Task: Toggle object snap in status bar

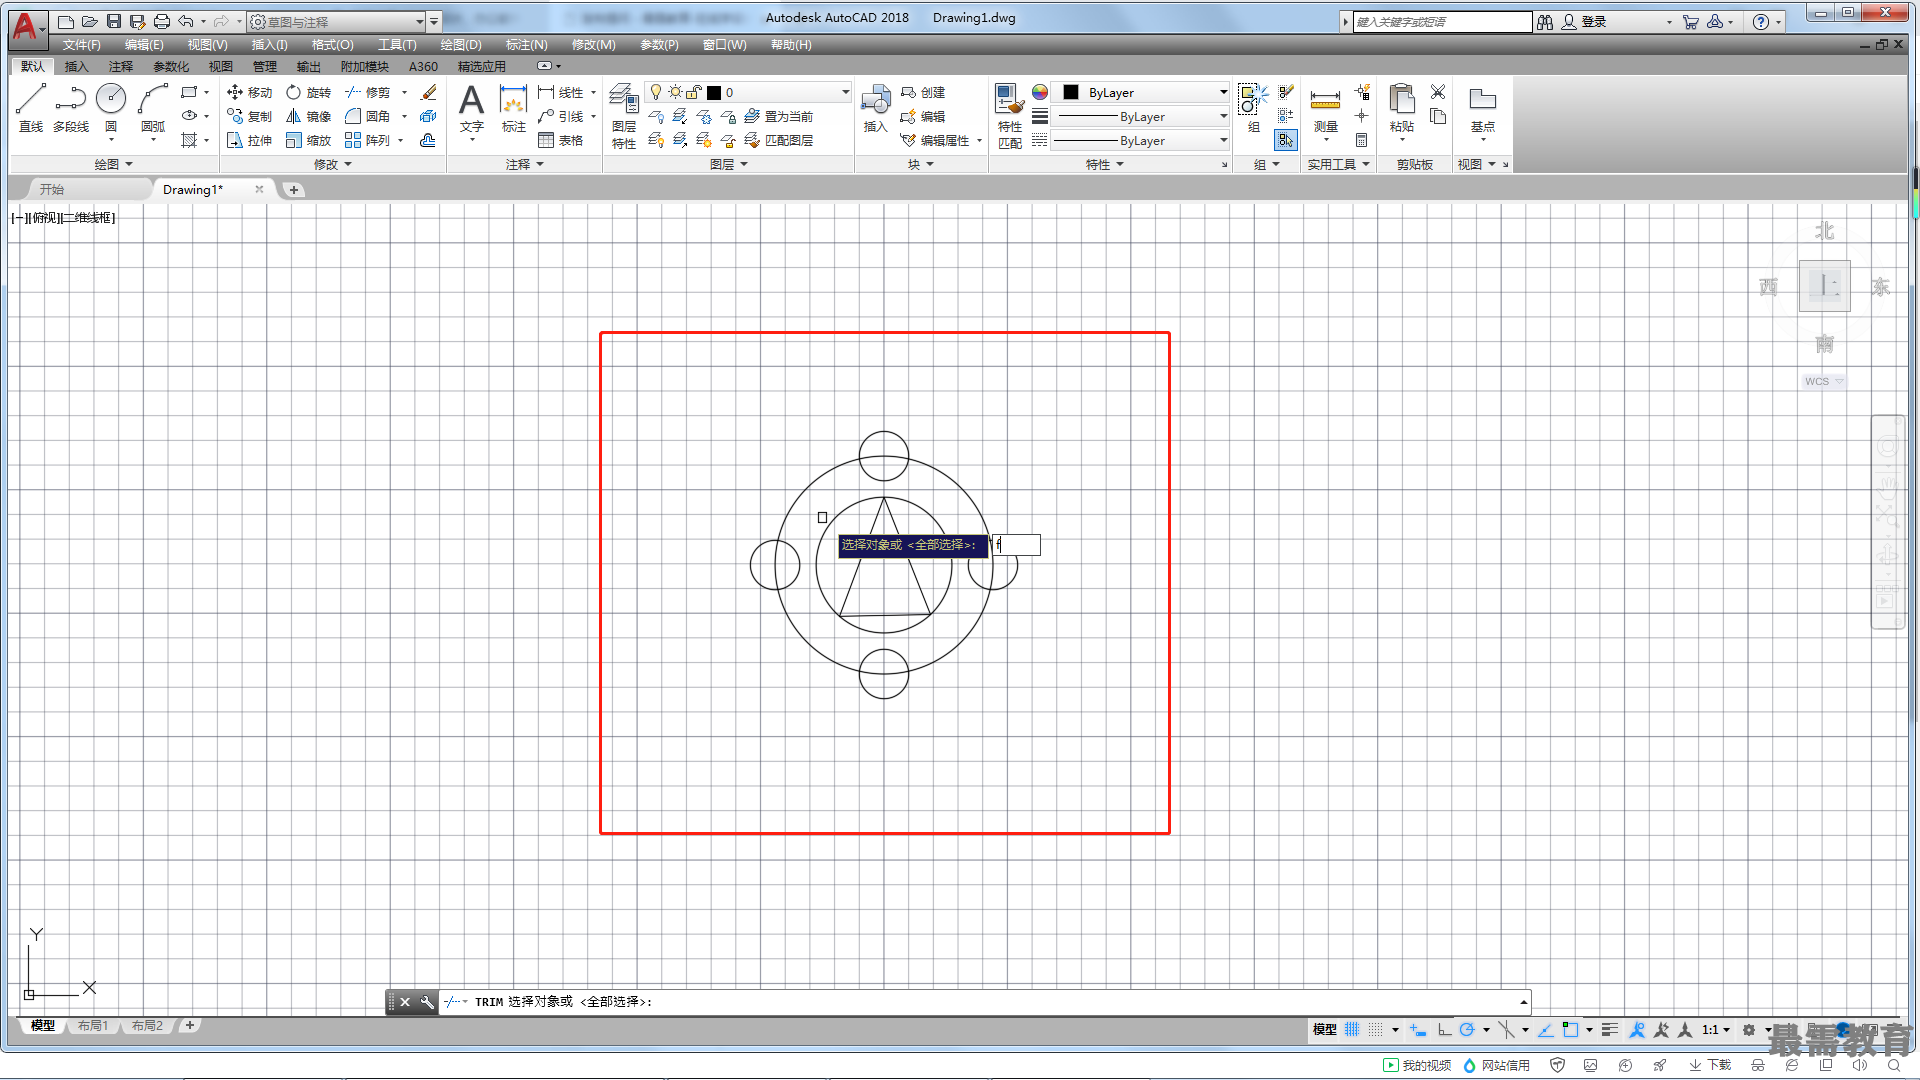Action: (1570, 1029)
